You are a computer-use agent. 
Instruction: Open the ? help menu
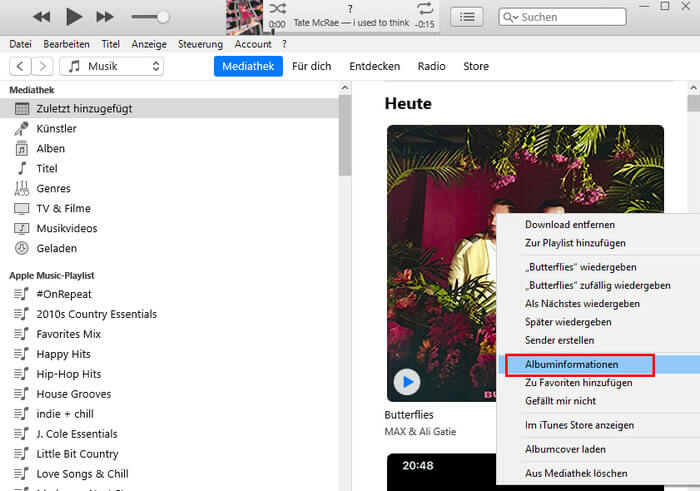click(284, 44)
